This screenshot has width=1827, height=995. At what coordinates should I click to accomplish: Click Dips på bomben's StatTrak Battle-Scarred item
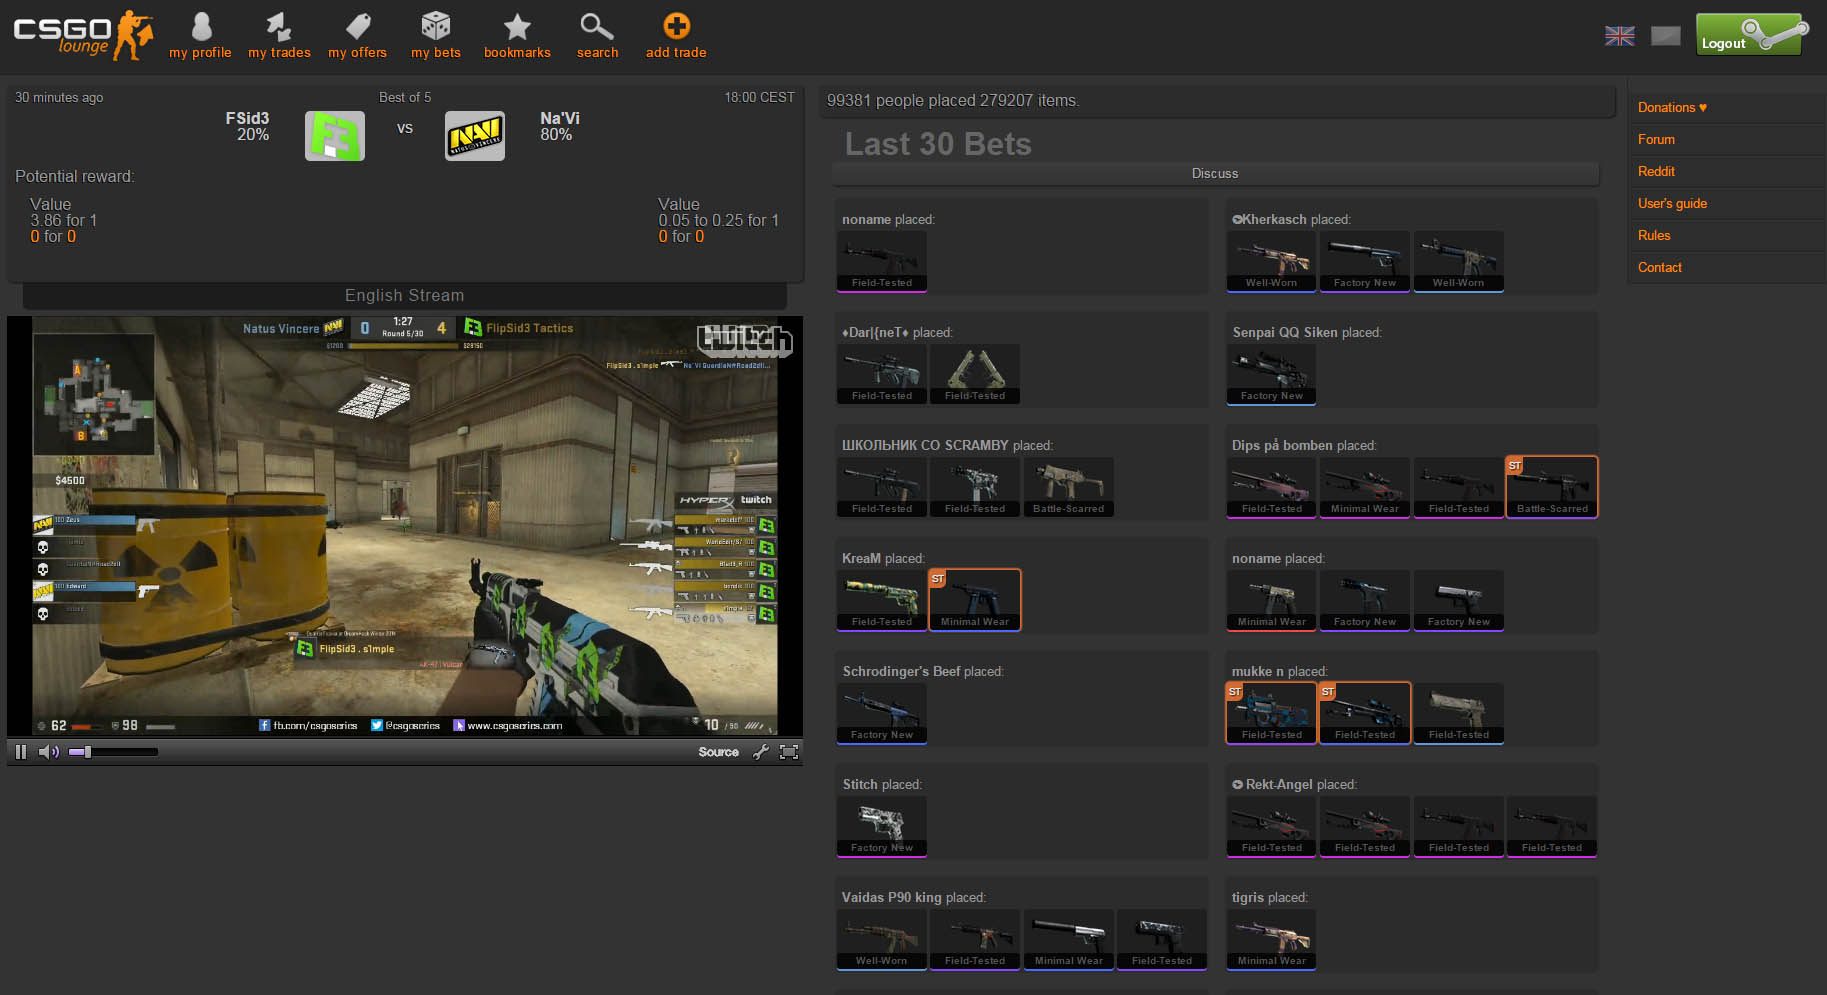tap(1552, 487)
